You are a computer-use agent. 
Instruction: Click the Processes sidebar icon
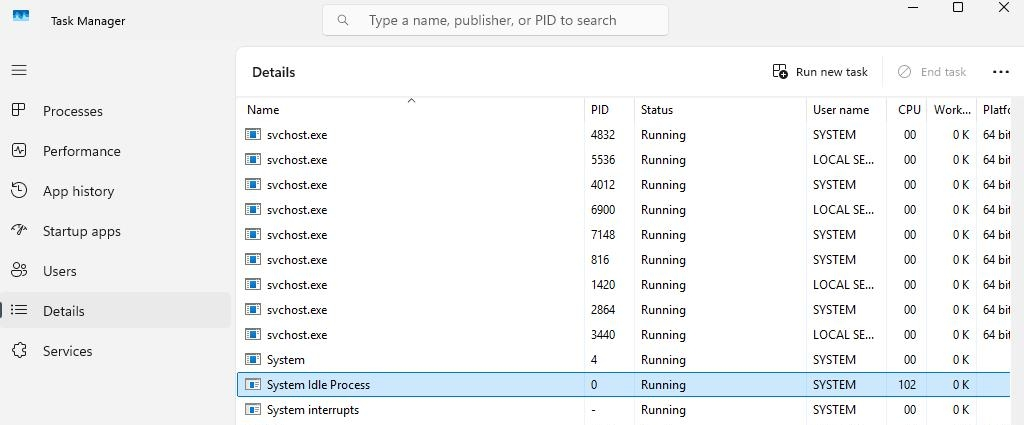[19, 110]
